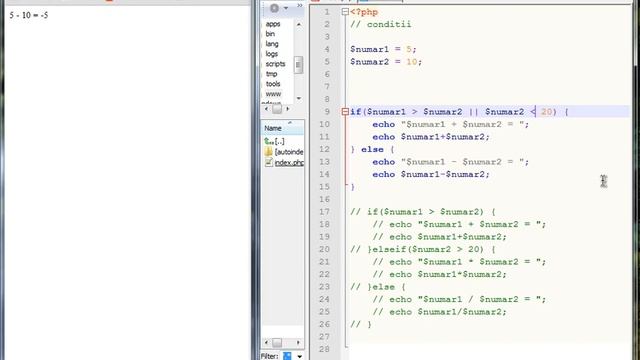
Task: Click the file list's horizontal scroll-right arrow
Action: click(298, 342)
